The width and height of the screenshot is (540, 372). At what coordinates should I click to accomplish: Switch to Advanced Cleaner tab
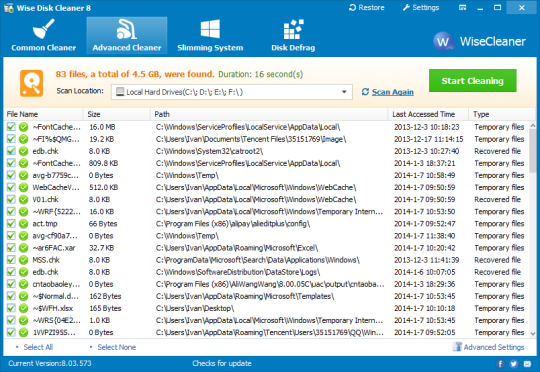(127, 35)
